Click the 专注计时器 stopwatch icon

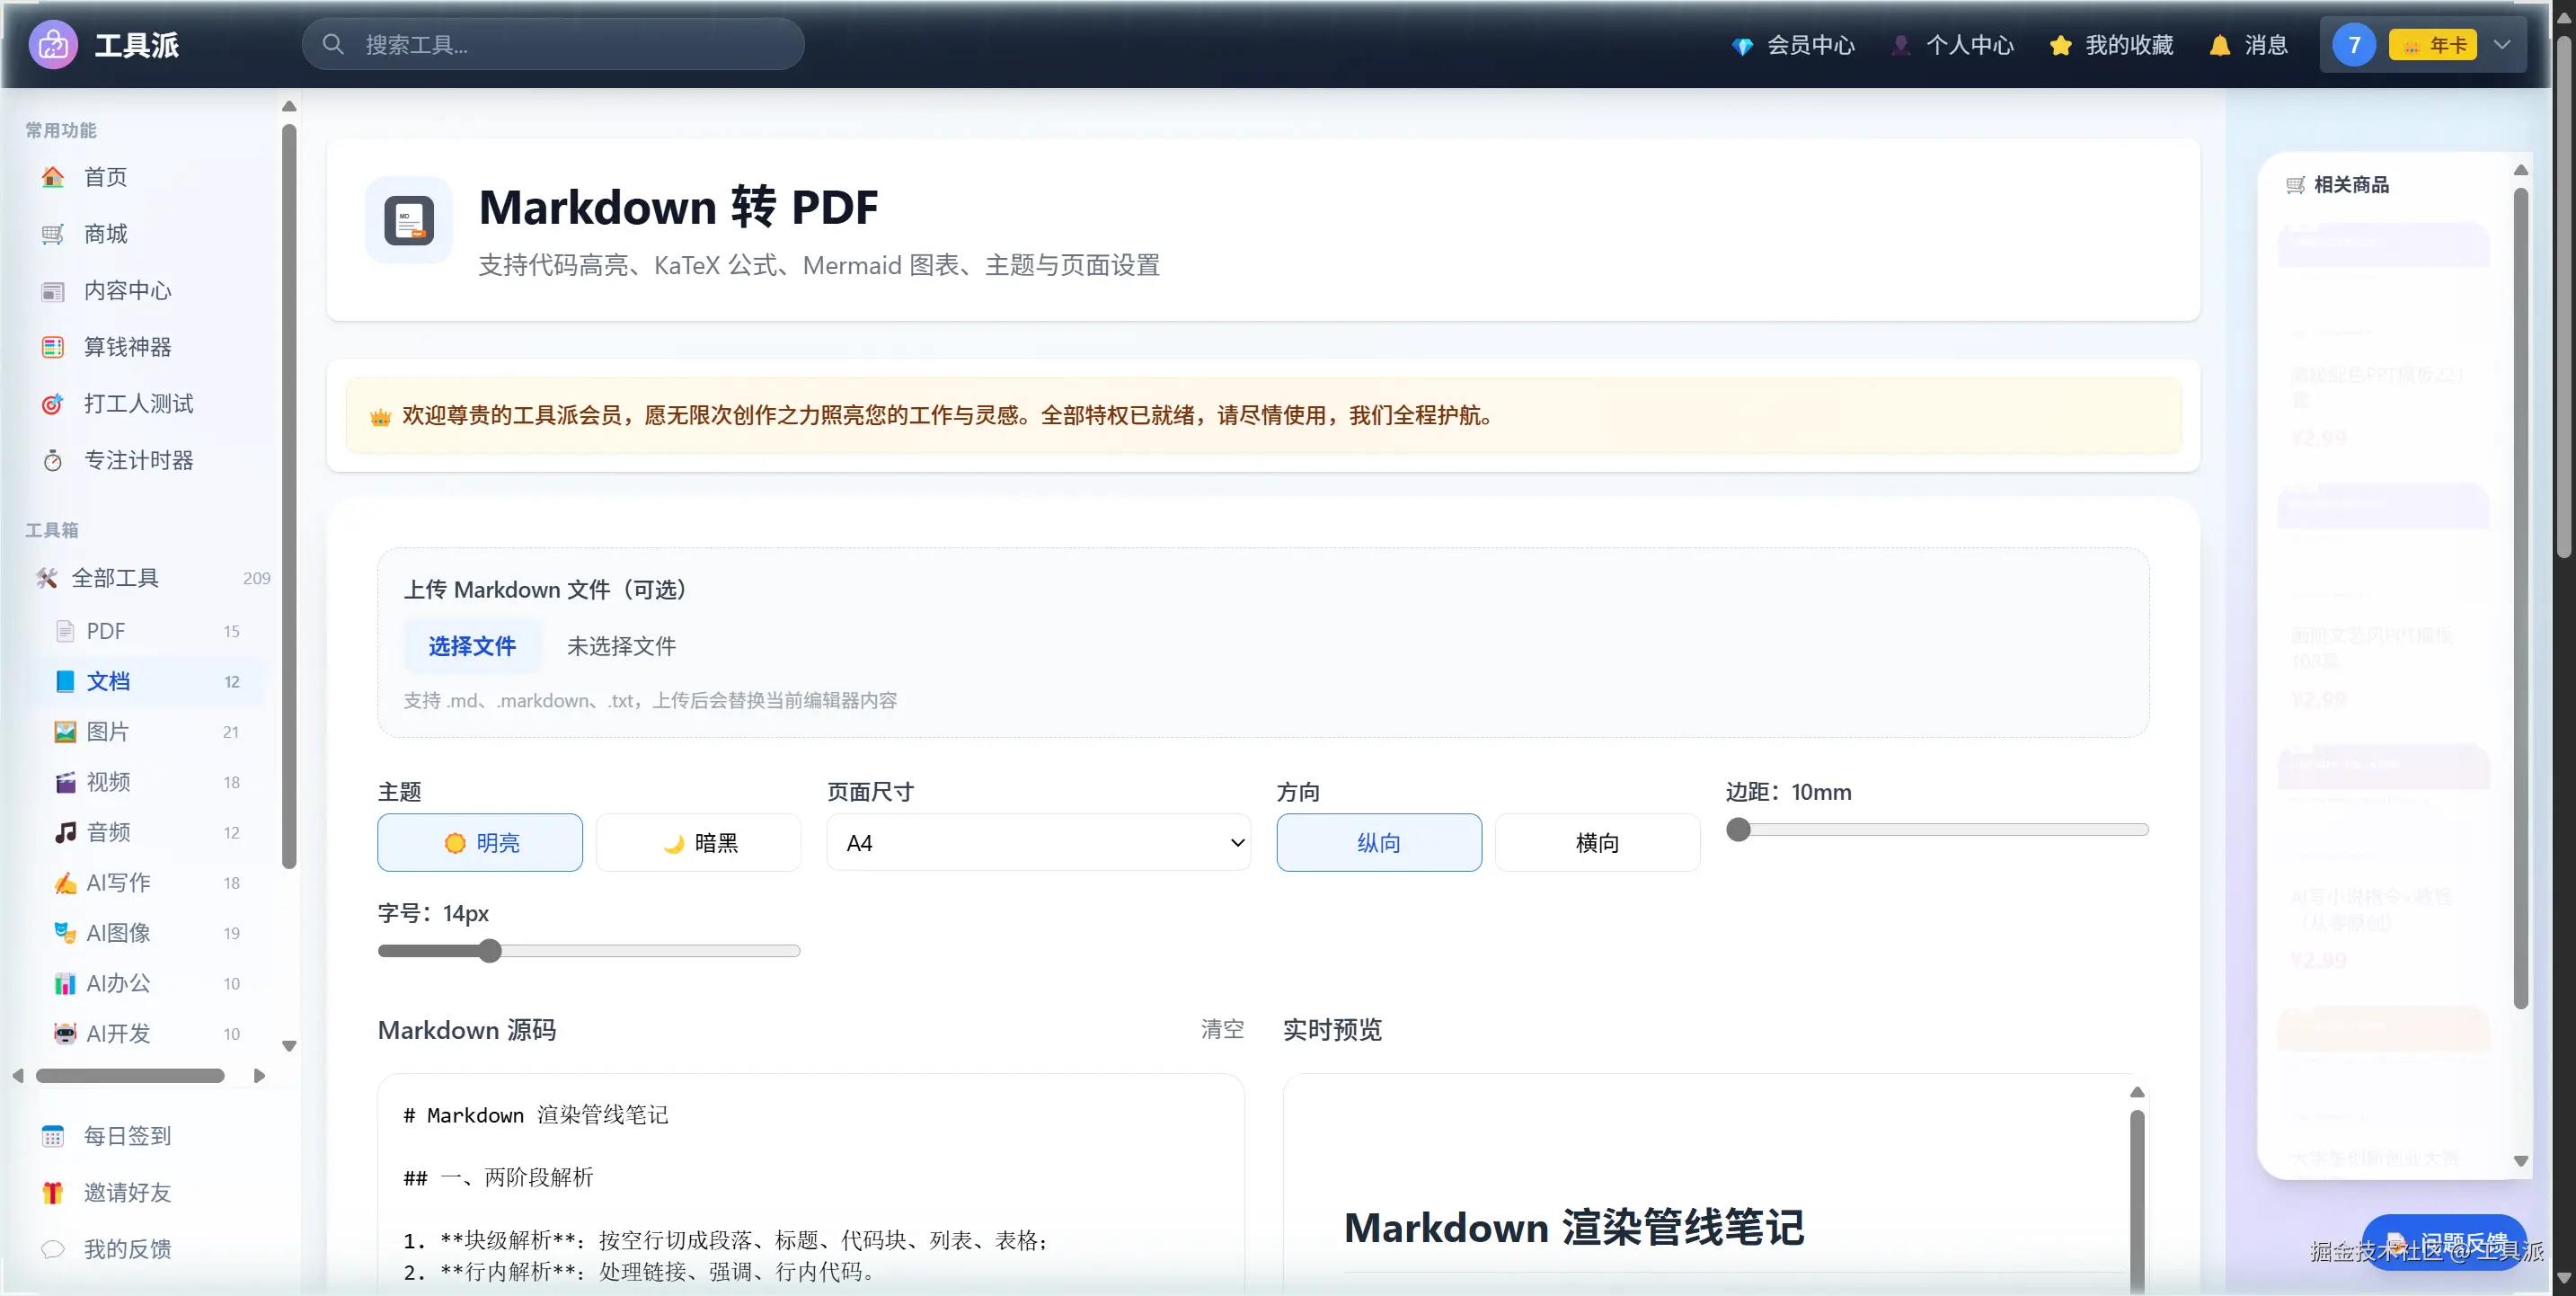point(53,461)
